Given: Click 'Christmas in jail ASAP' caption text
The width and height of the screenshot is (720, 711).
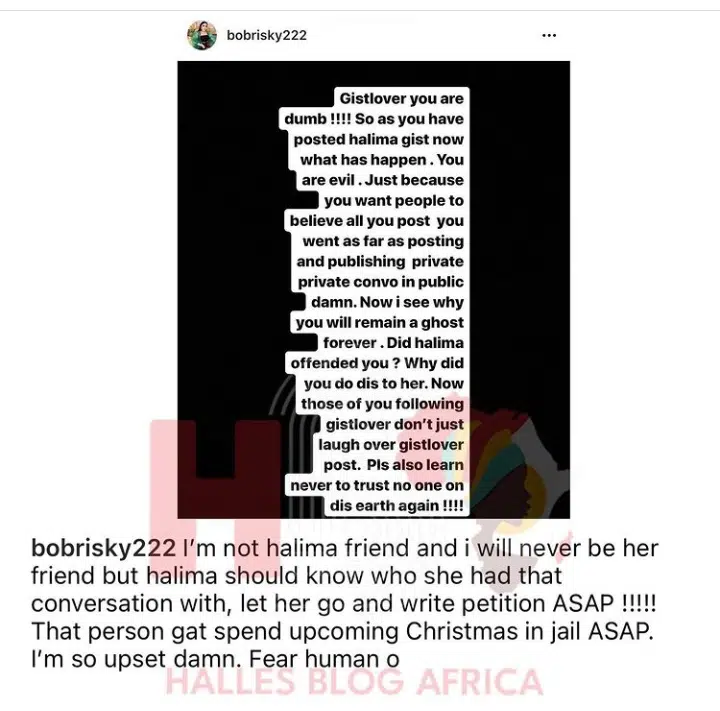Looking at the screenshot, I should [529, 632].
